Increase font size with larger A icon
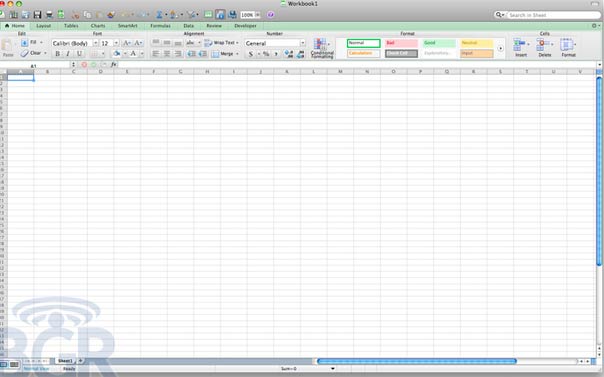 coord(127,43)
